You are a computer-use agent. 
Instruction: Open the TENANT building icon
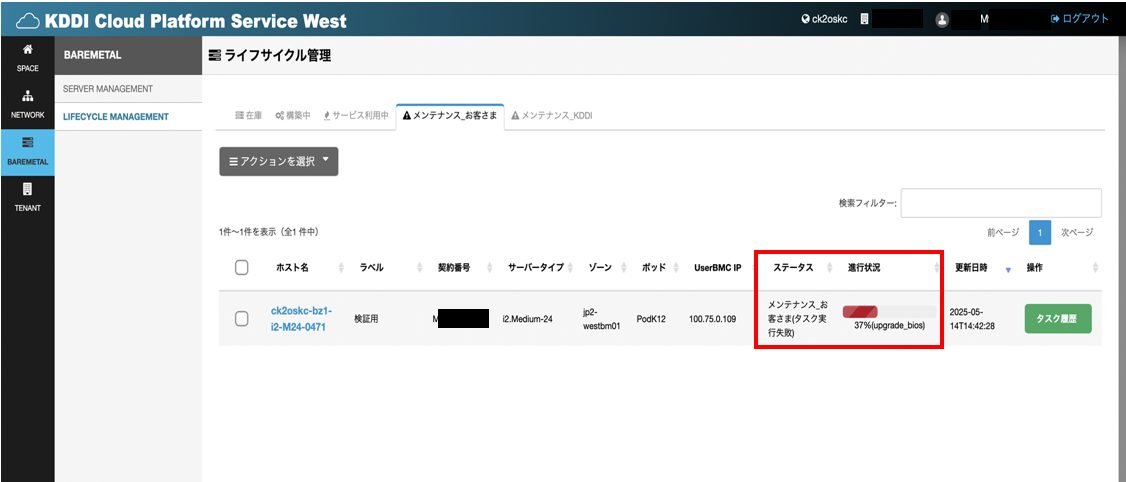[27, 189]
